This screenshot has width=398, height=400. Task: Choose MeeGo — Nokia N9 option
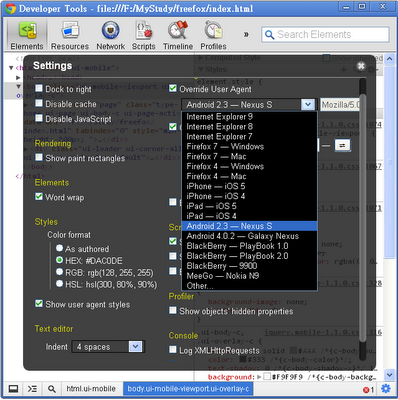click(x=249, y=276)
